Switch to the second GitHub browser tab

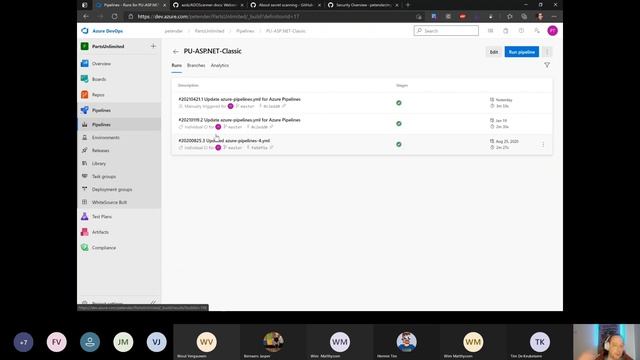(x=207, y=5)
